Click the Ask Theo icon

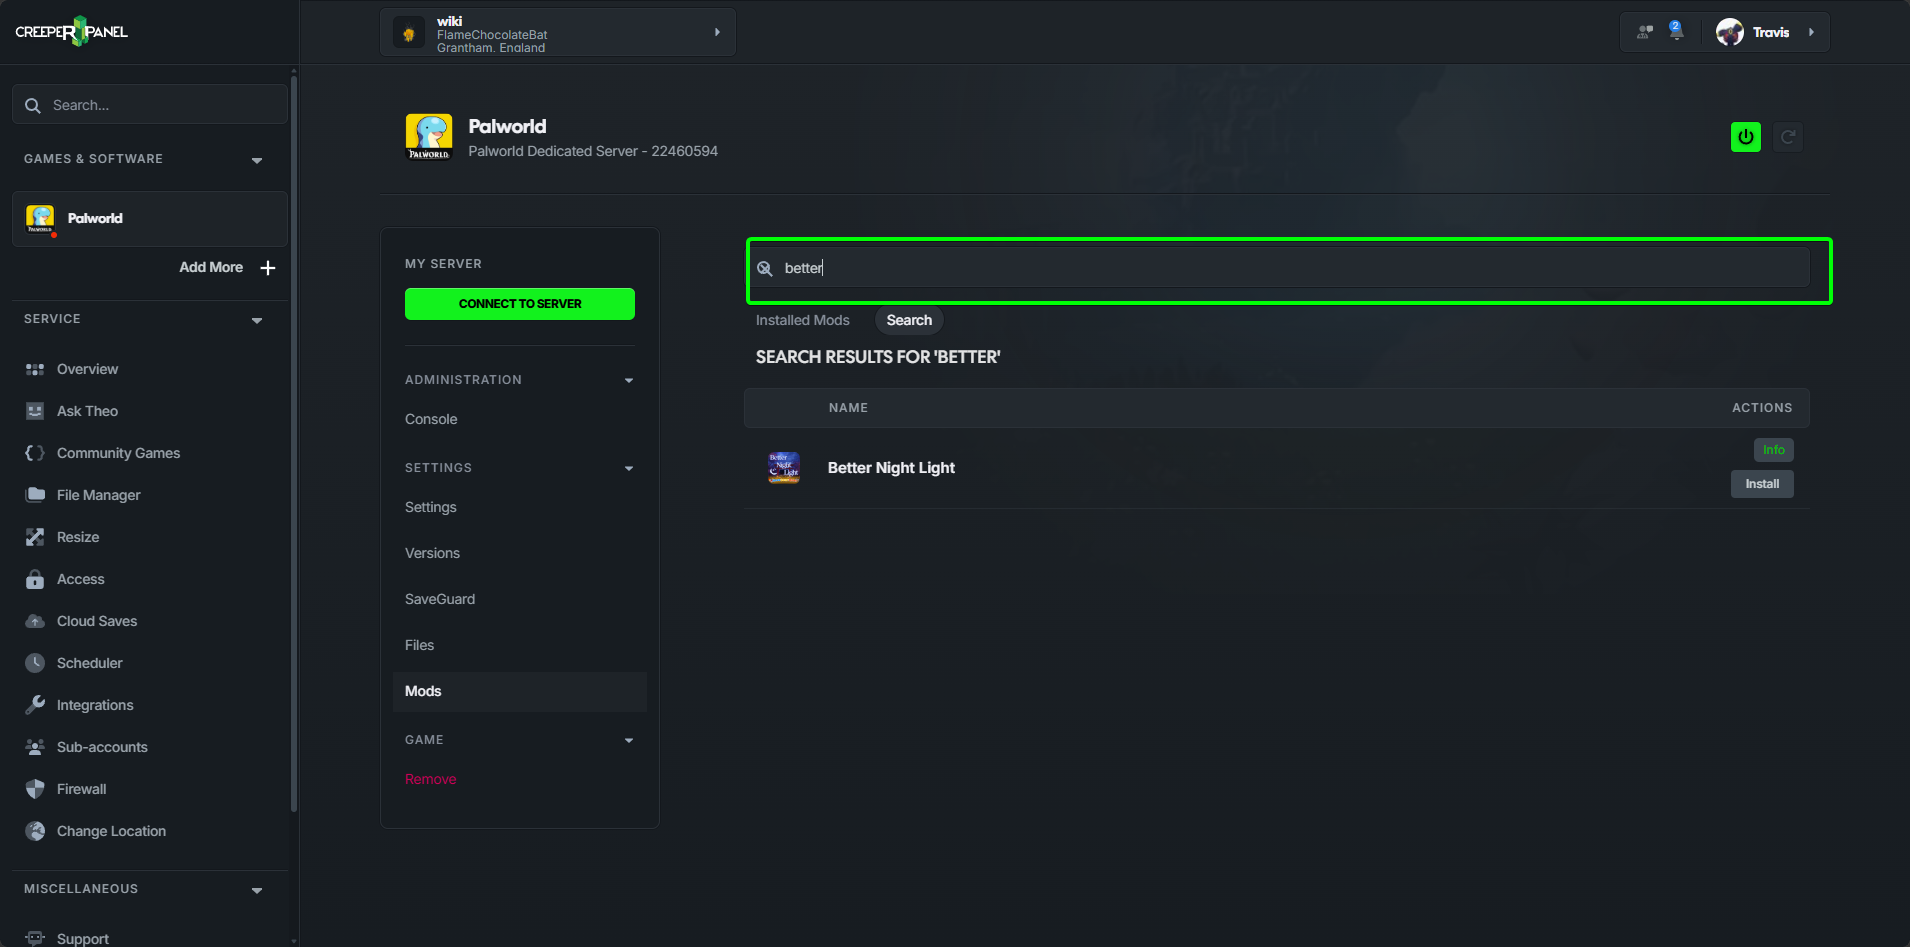35,411
